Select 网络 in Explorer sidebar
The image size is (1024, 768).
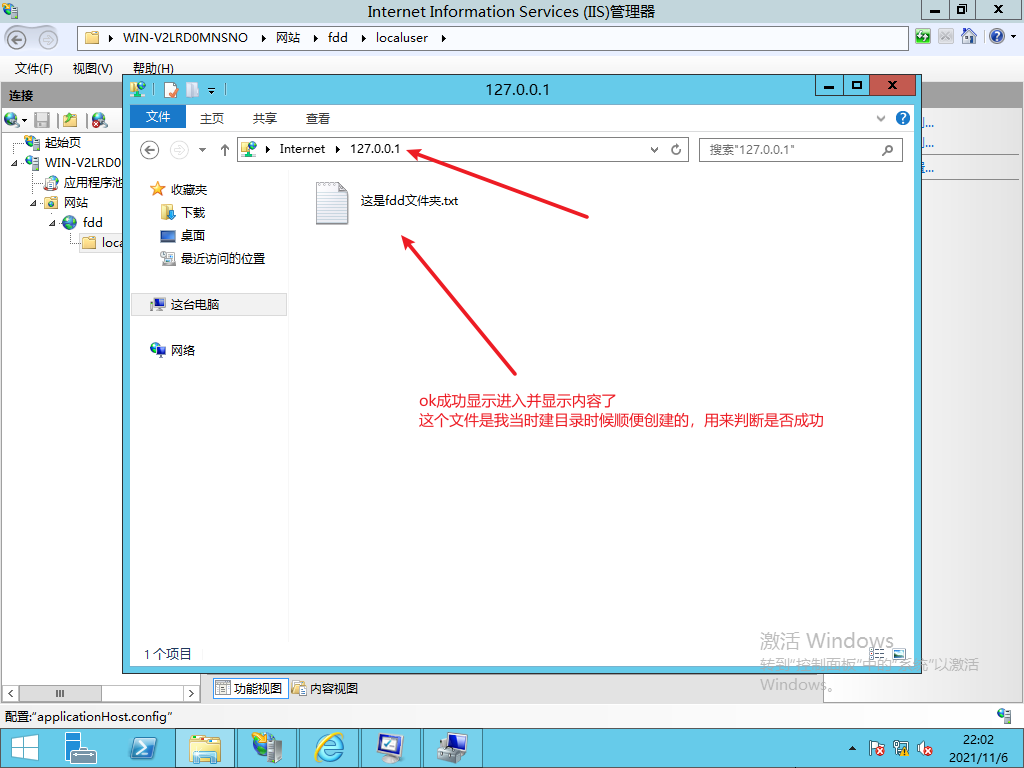point(183,351)
